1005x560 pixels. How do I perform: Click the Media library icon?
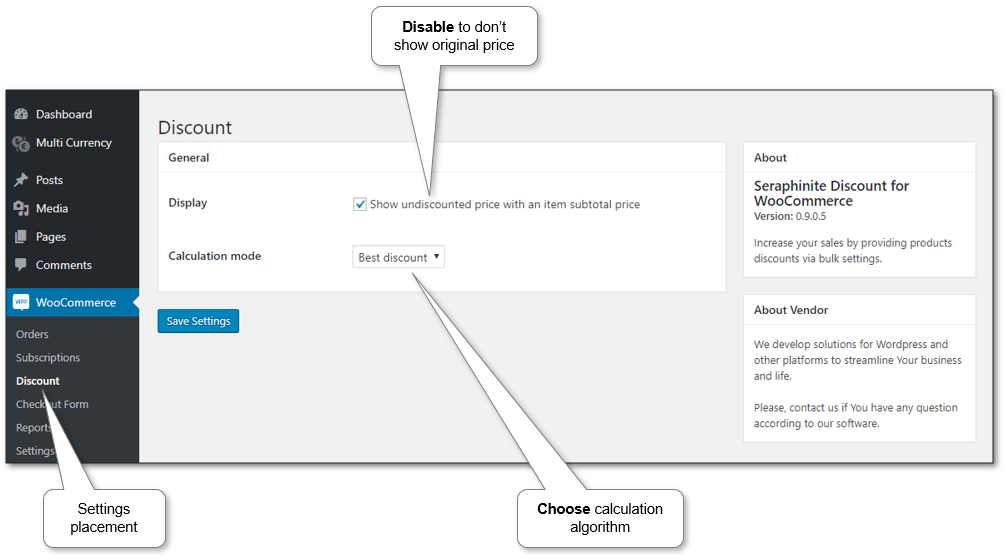tap(21, 208)
